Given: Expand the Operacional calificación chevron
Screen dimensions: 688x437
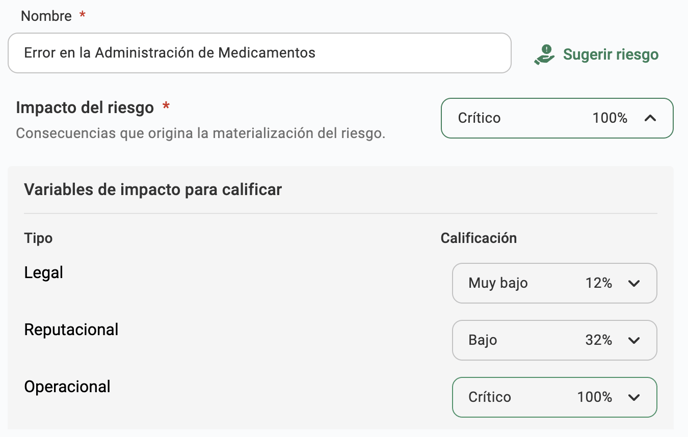Looking at the screenshot, I should pyautogui.click(x=634, y=398).
